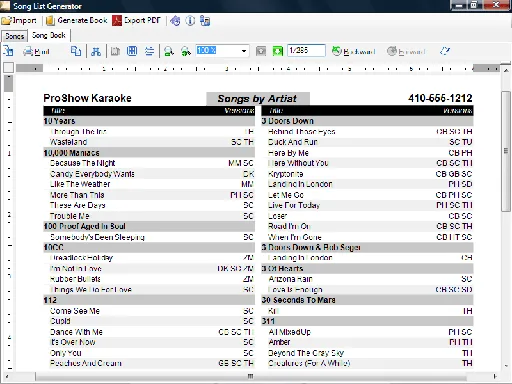512x384 pixels.
Task: Click the find binoculars icon
Action: click(x=96, y=51)
